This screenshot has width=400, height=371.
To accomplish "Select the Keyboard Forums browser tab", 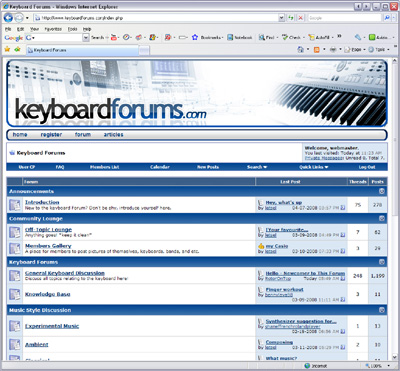I will (82, 50).
